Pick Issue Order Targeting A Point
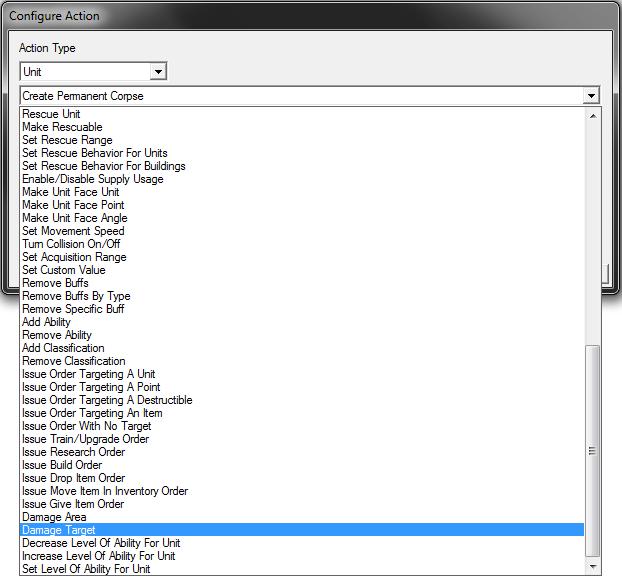Viewport: 622px width, 585px height. tap(302, 387)
